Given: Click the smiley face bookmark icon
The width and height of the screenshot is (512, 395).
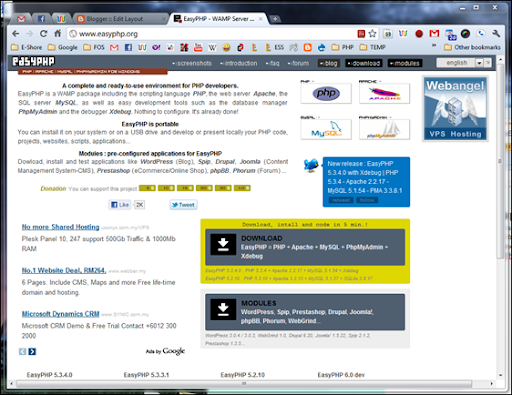Looking at the screenshot, I should [226, 48].
